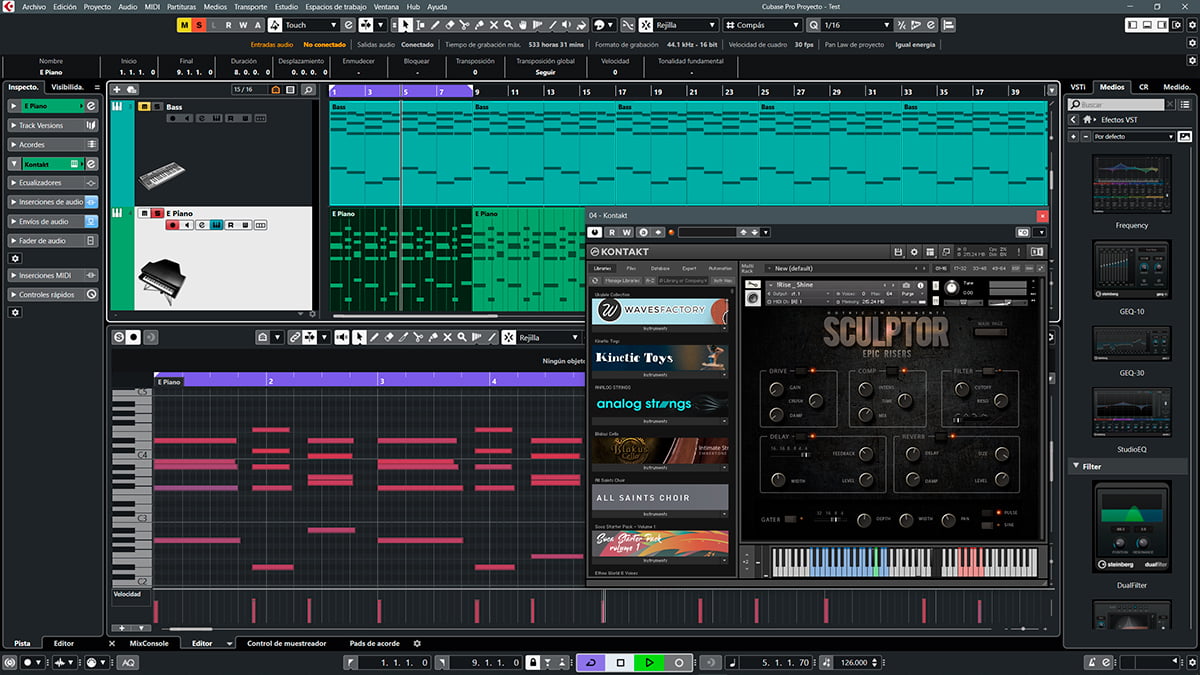Image resolution: width=1200 pixels, height=675 pixels.
Task: Toggle the purple cycle loop button in transport
Action: point(590,662)
